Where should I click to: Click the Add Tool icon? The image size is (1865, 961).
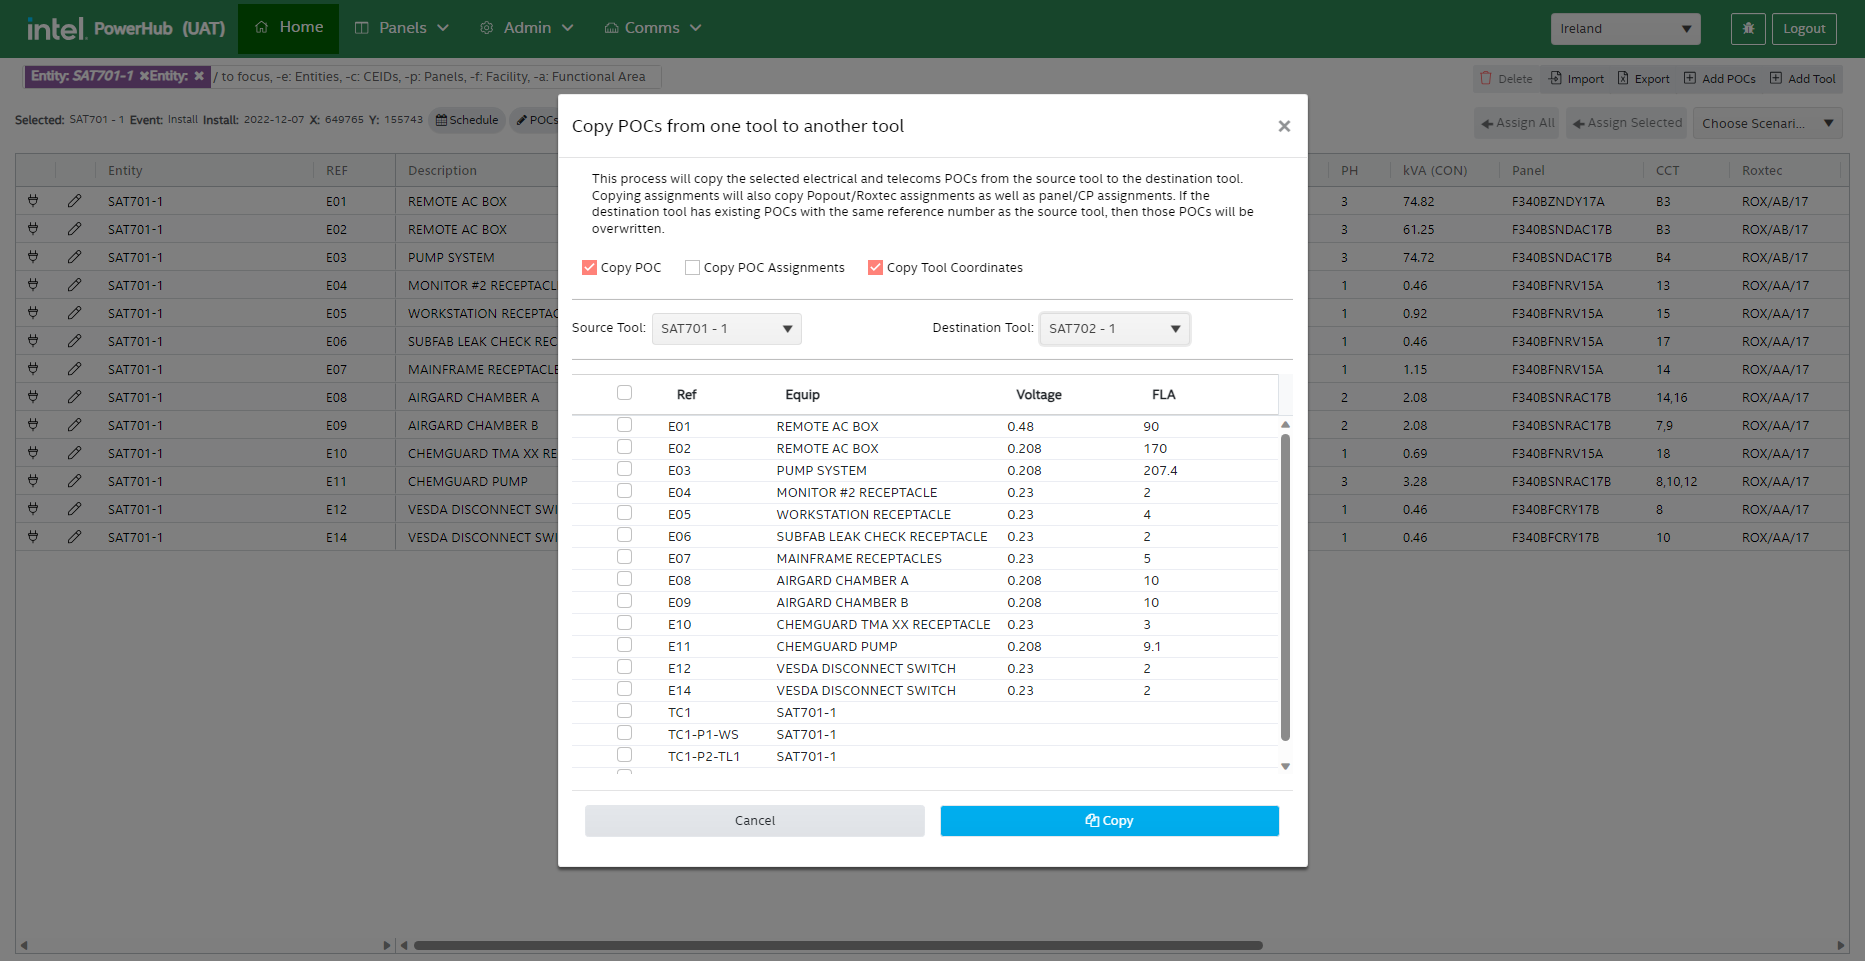click(1776, 78)
